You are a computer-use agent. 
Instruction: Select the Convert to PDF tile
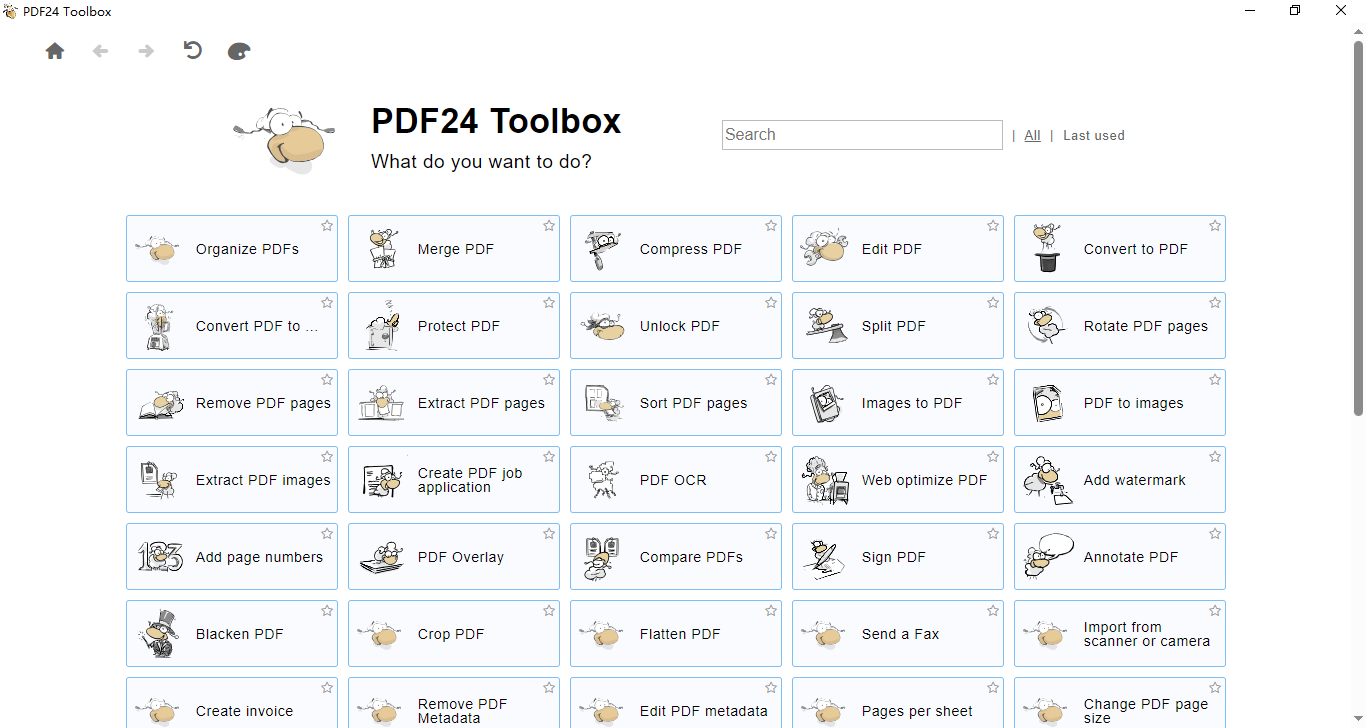(x=1120, y=249)
